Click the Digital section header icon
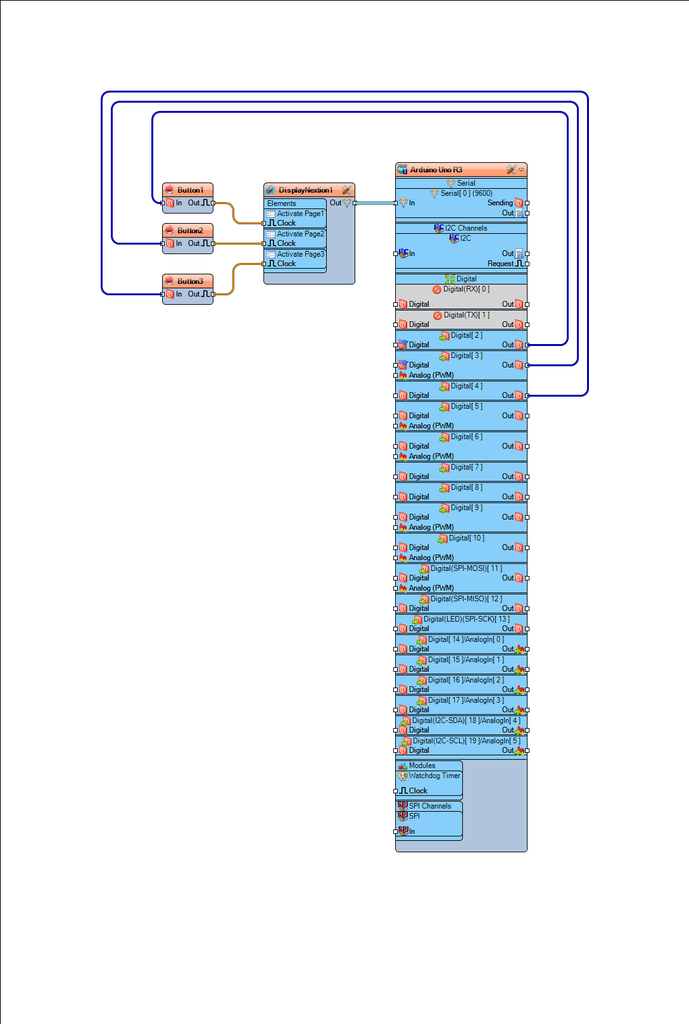Image resolution: width=689 pixels, height=1024 pixels. click(450, 279)
